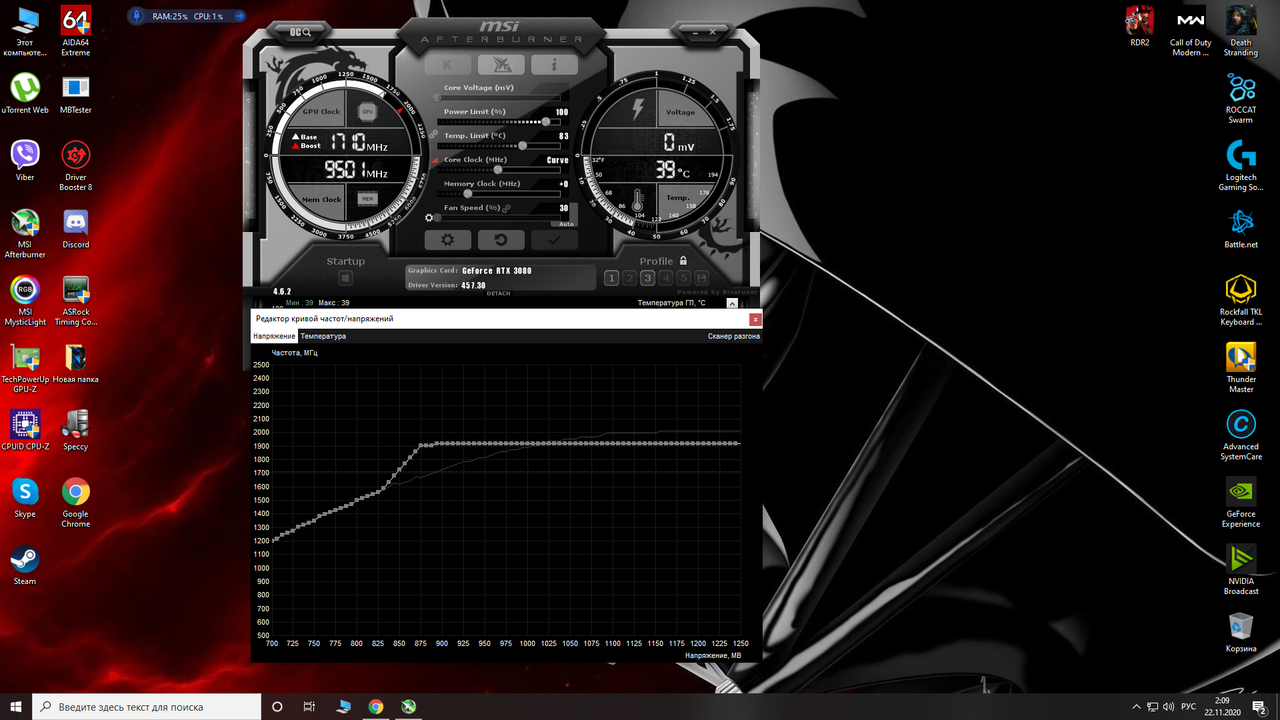Switch to Напряжение tab in curve editor
The height and width of the screenshot is (720, 1280).
[x=274, y=337]
